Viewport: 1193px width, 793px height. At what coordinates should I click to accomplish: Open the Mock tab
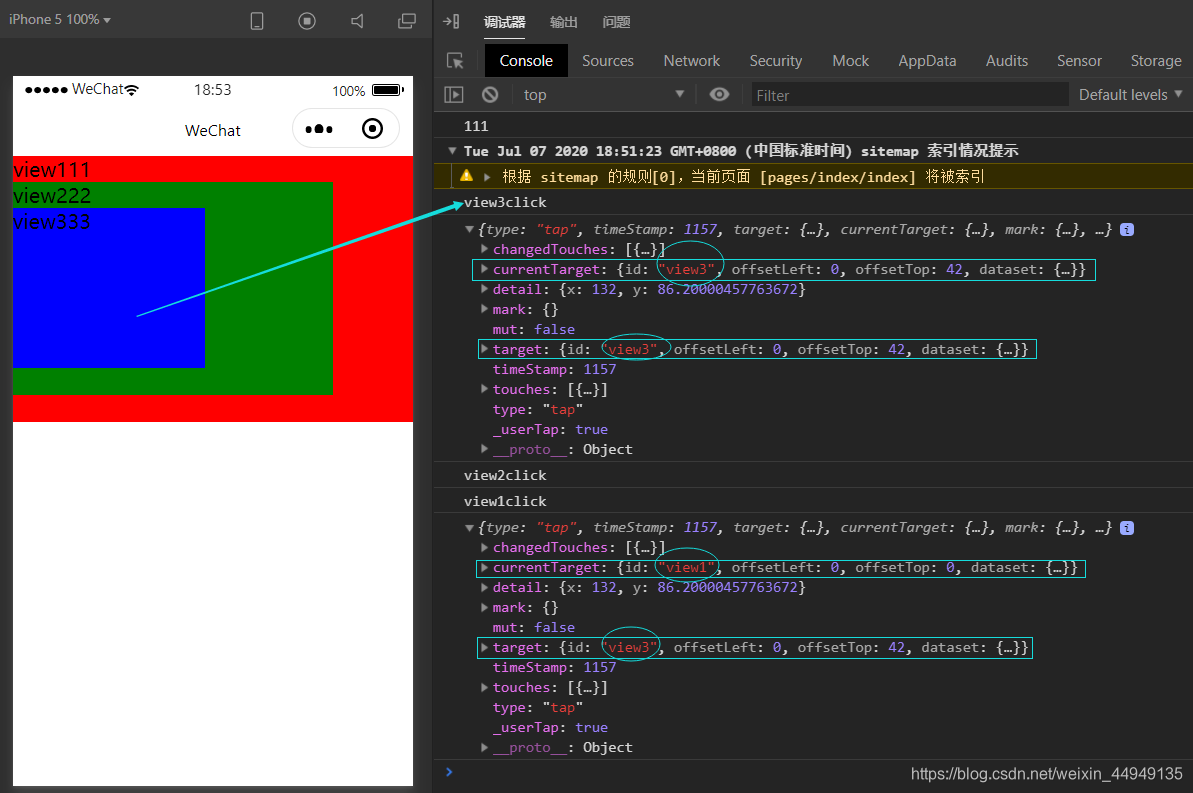(x=851, y=61)
